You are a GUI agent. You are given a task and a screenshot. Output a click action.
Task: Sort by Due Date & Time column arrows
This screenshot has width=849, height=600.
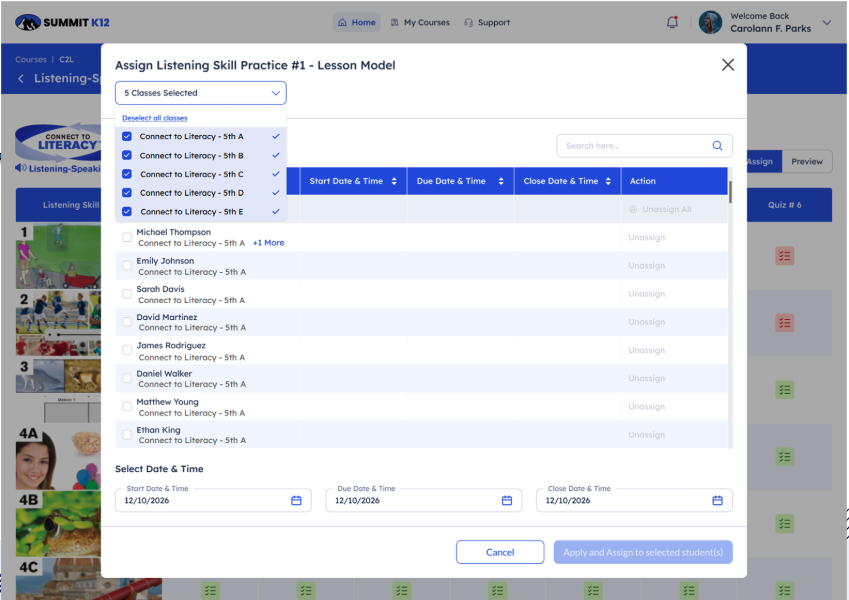501,181
